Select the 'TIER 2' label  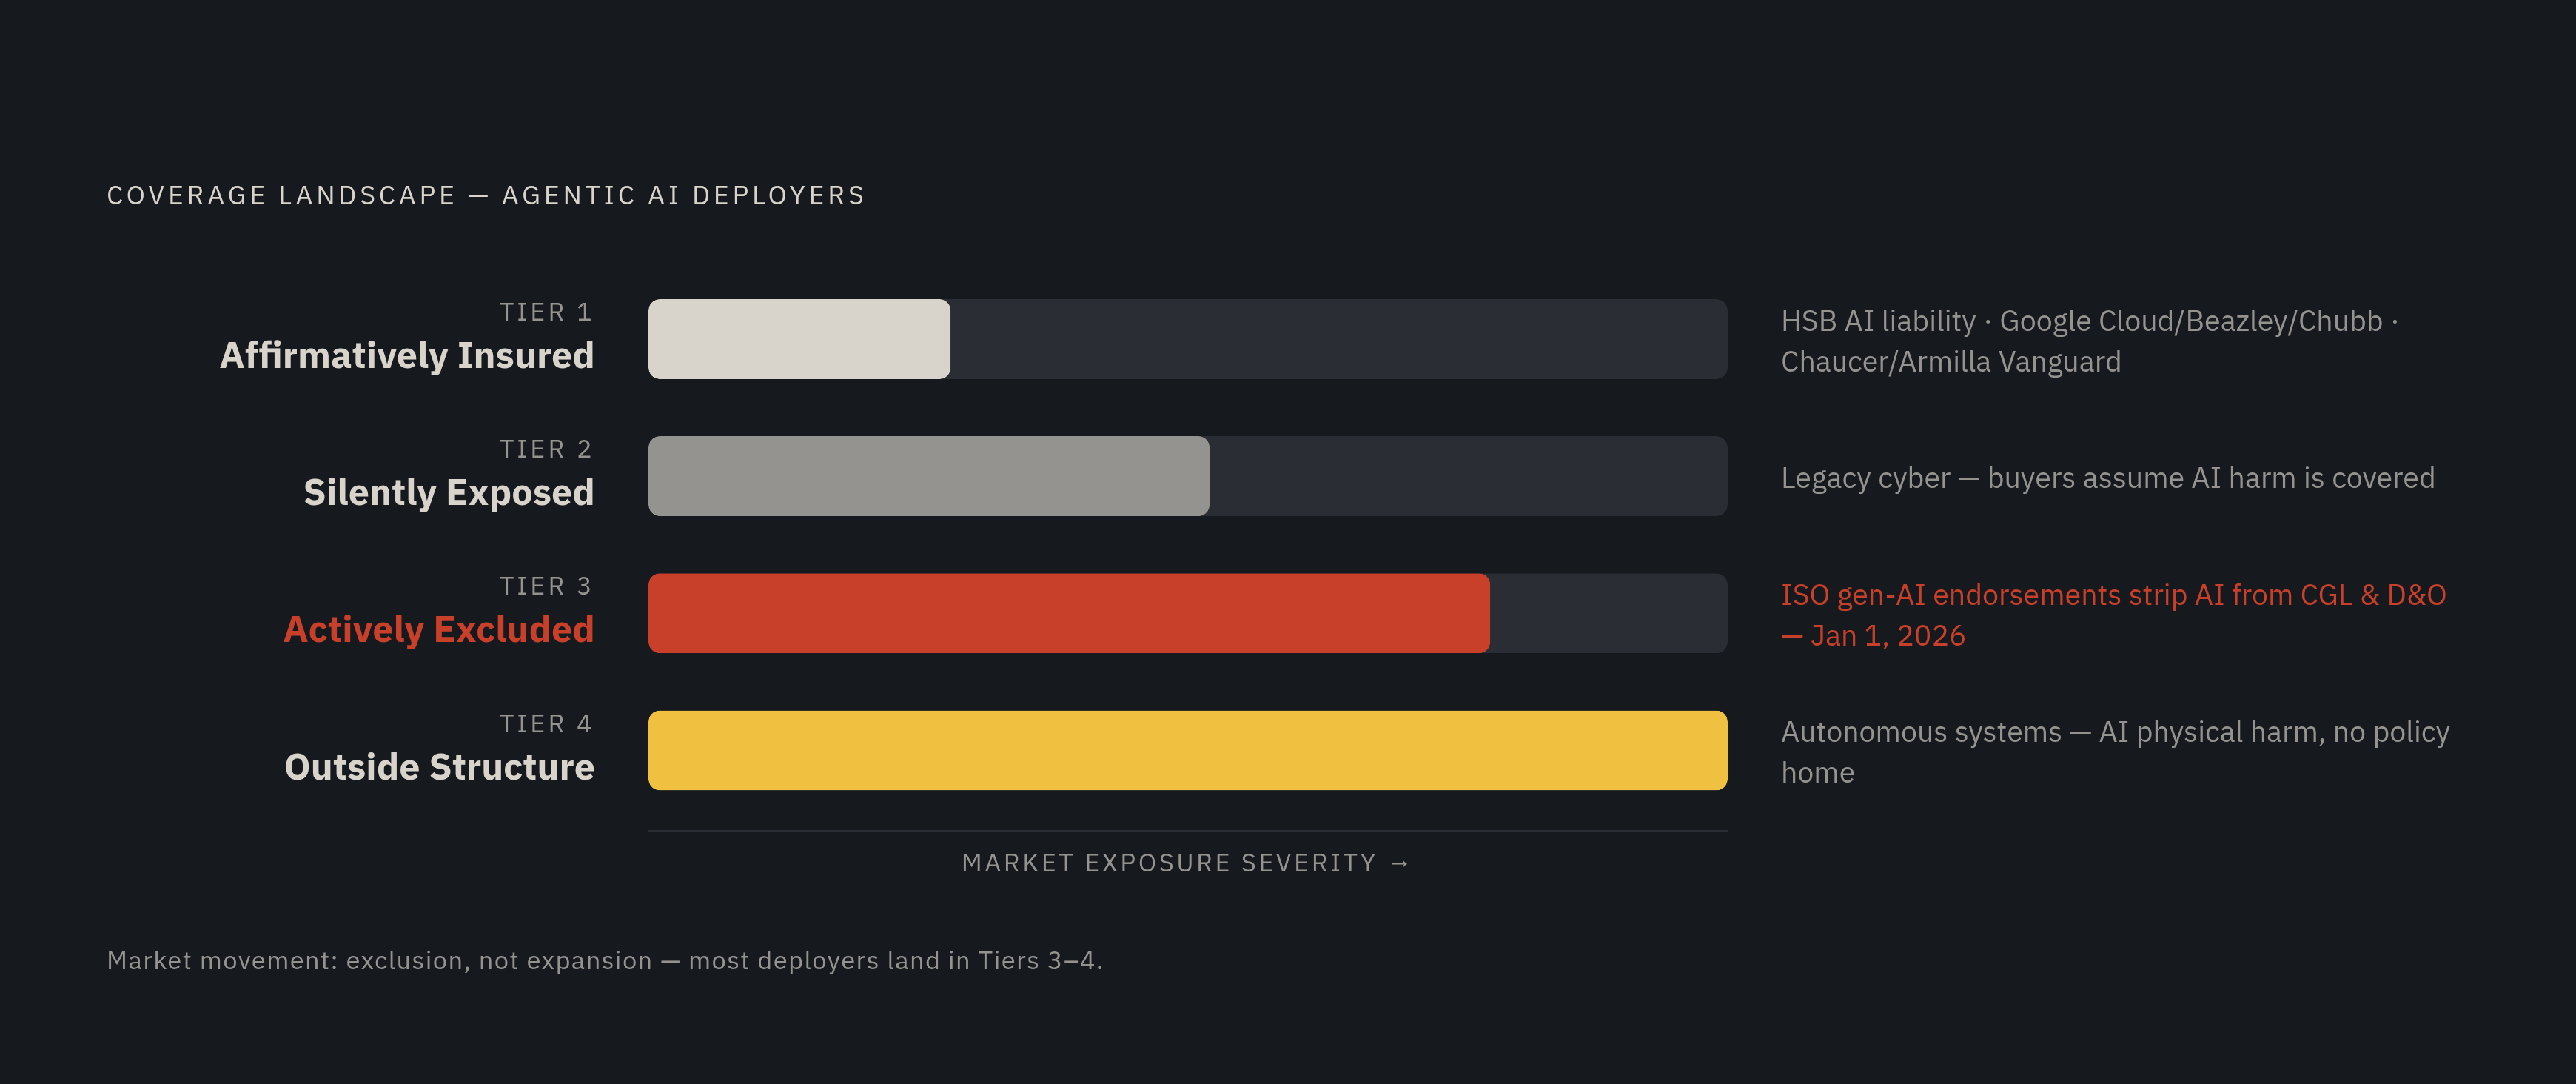(546, 449)
